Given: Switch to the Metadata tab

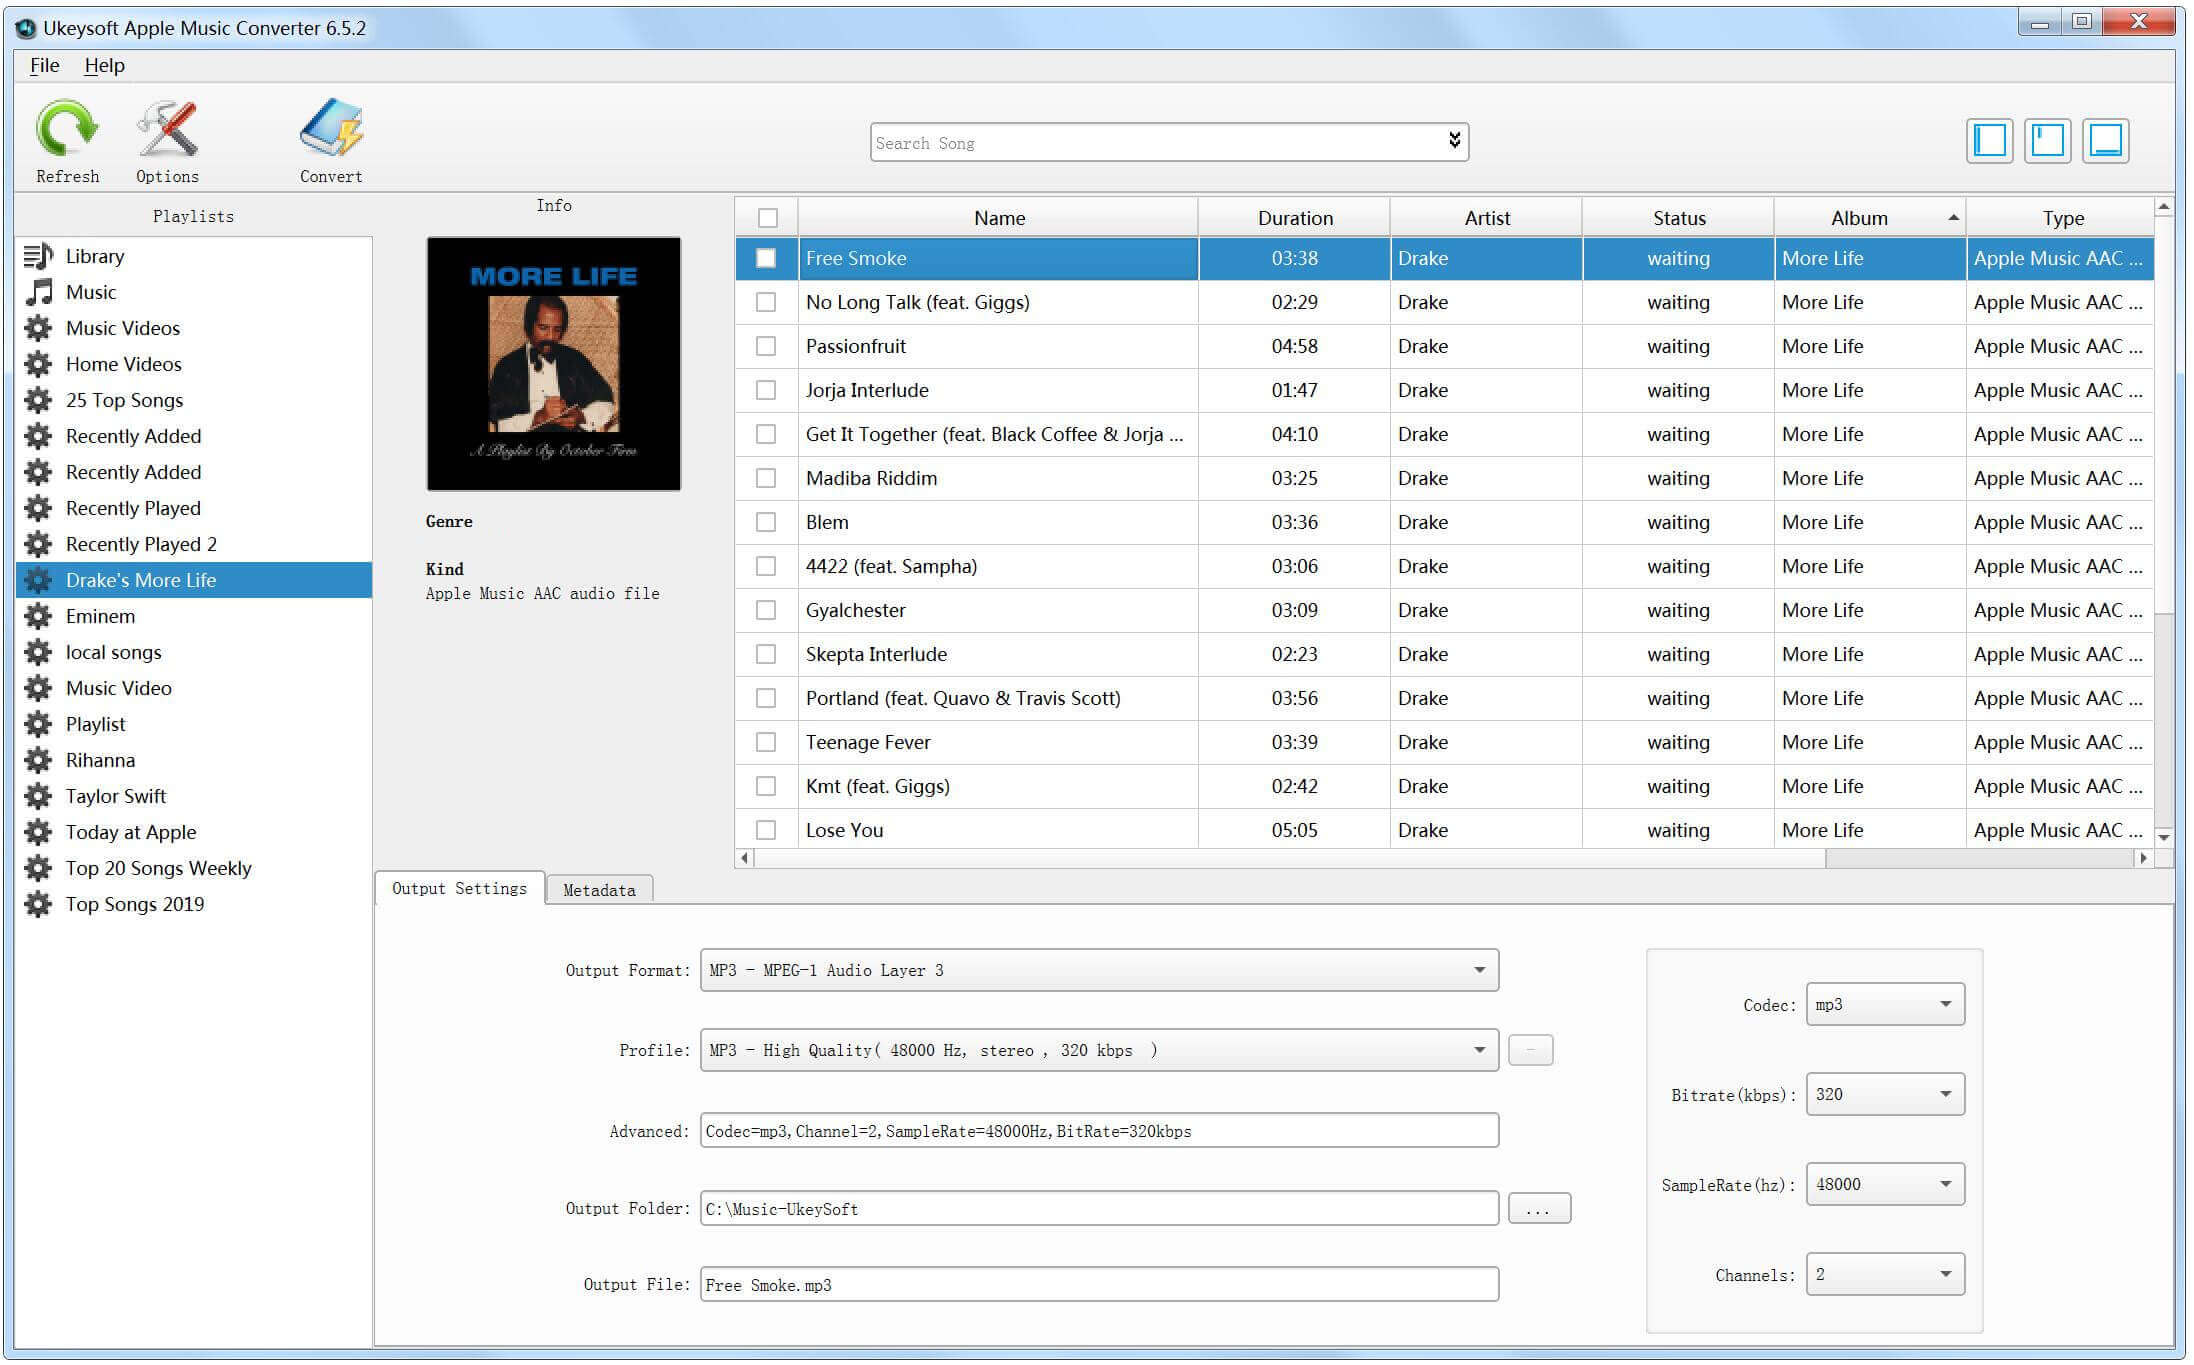Looking at the screenshot, I should click(x=598, y=889).
